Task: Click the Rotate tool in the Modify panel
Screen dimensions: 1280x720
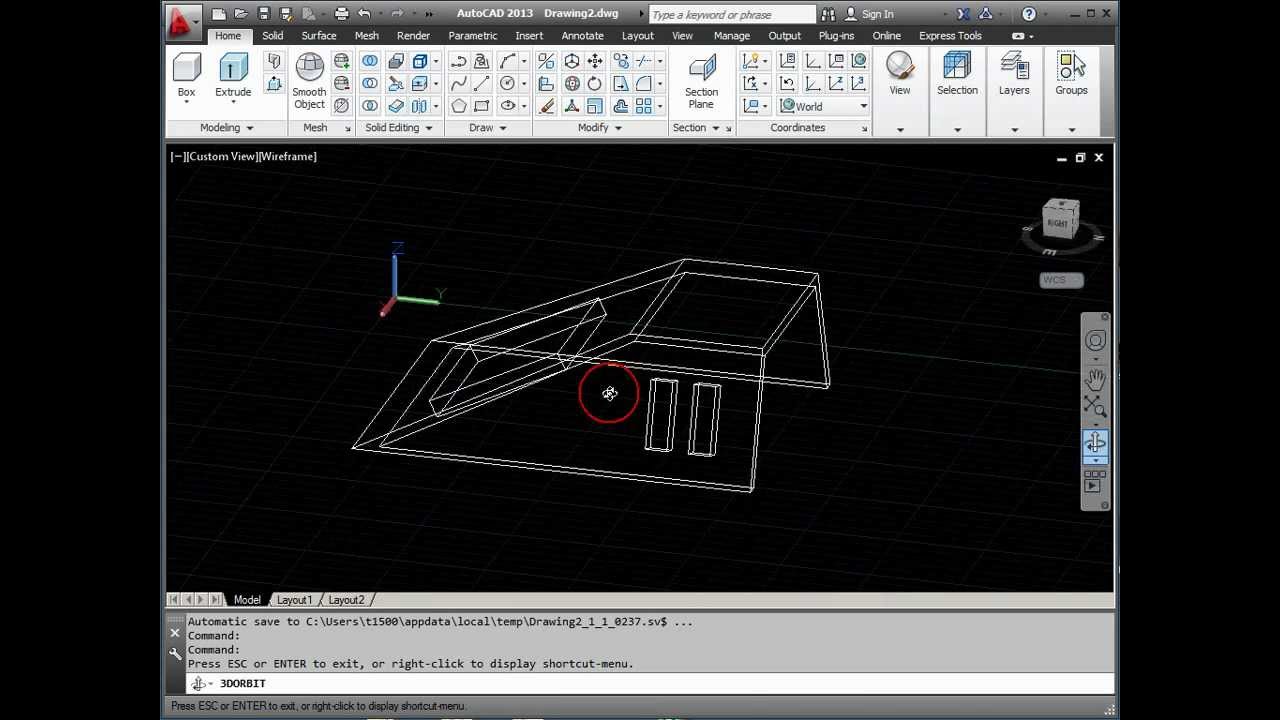Action: click(594, 84)
